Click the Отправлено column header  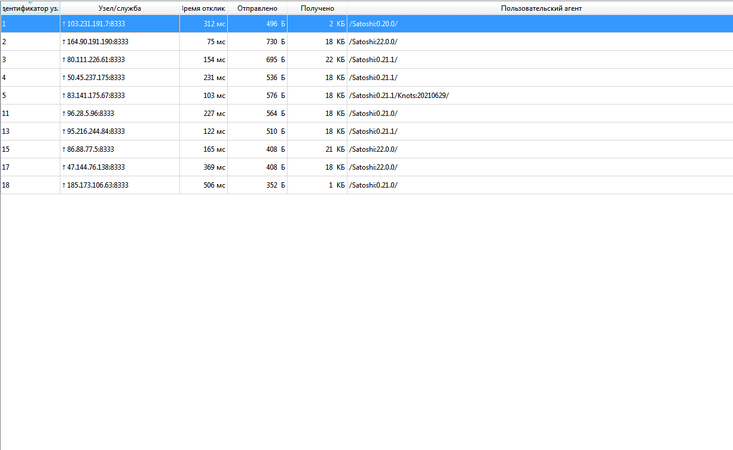tap(257, 8)
